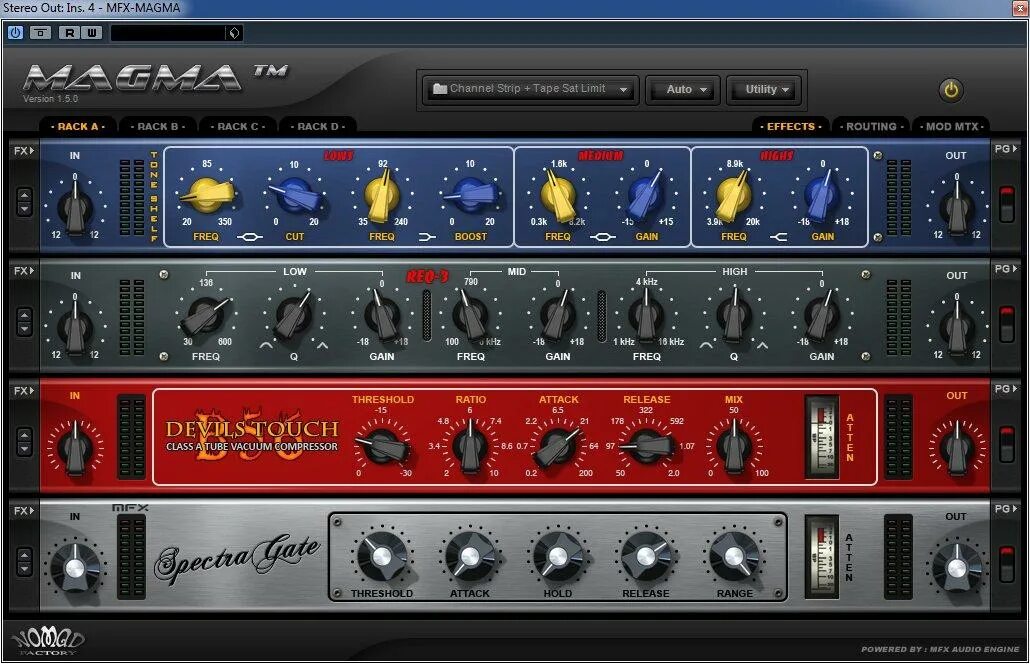Click the REQ-3 HIGH FREQ 4 kHz knob
This screenshot has width=1030, height=664.
point(646,315)
